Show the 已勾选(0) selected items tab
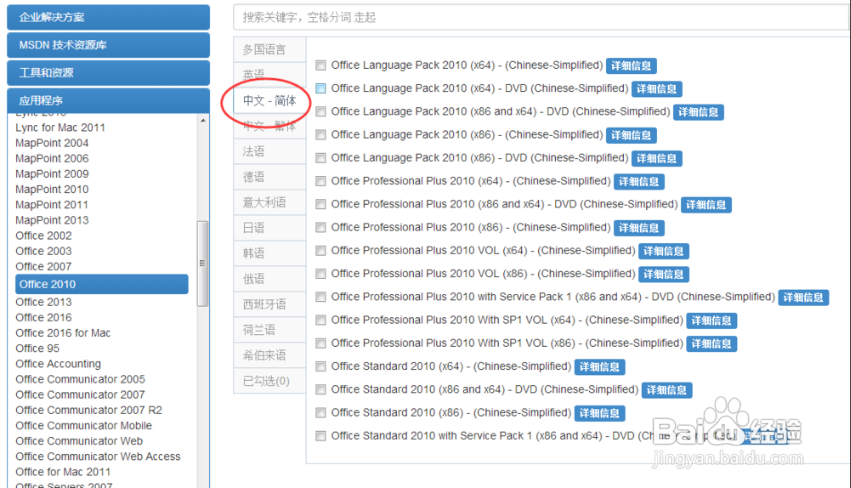The width and height of the screenshot is (851, 488). (270, 381)
